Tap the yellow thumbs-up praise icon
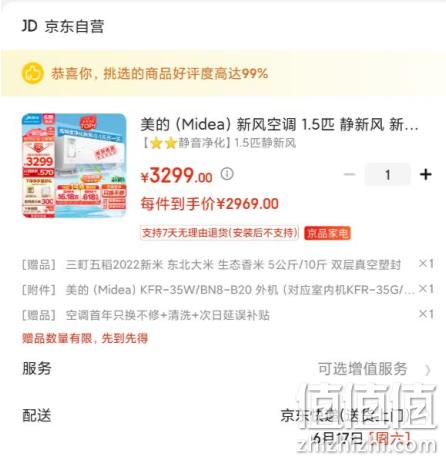Image resolution: width=446 pixels, height=462 pixels. (33, 73)
